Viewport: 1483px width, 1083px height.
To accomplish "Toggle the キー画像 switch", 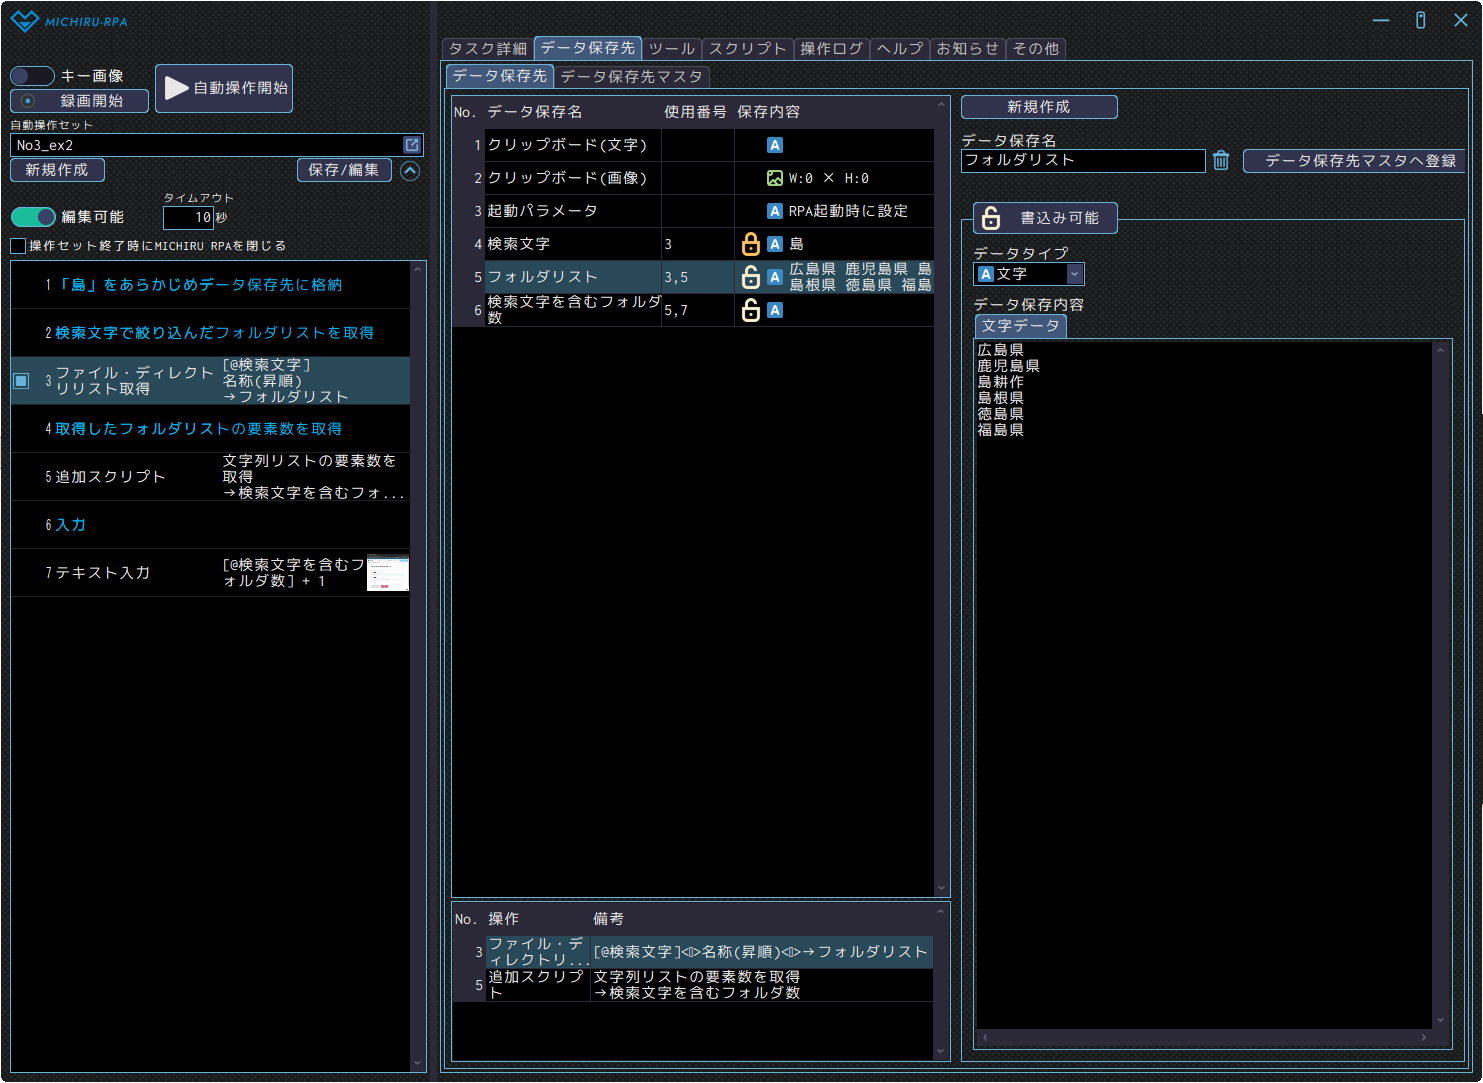I will (32, 76).
